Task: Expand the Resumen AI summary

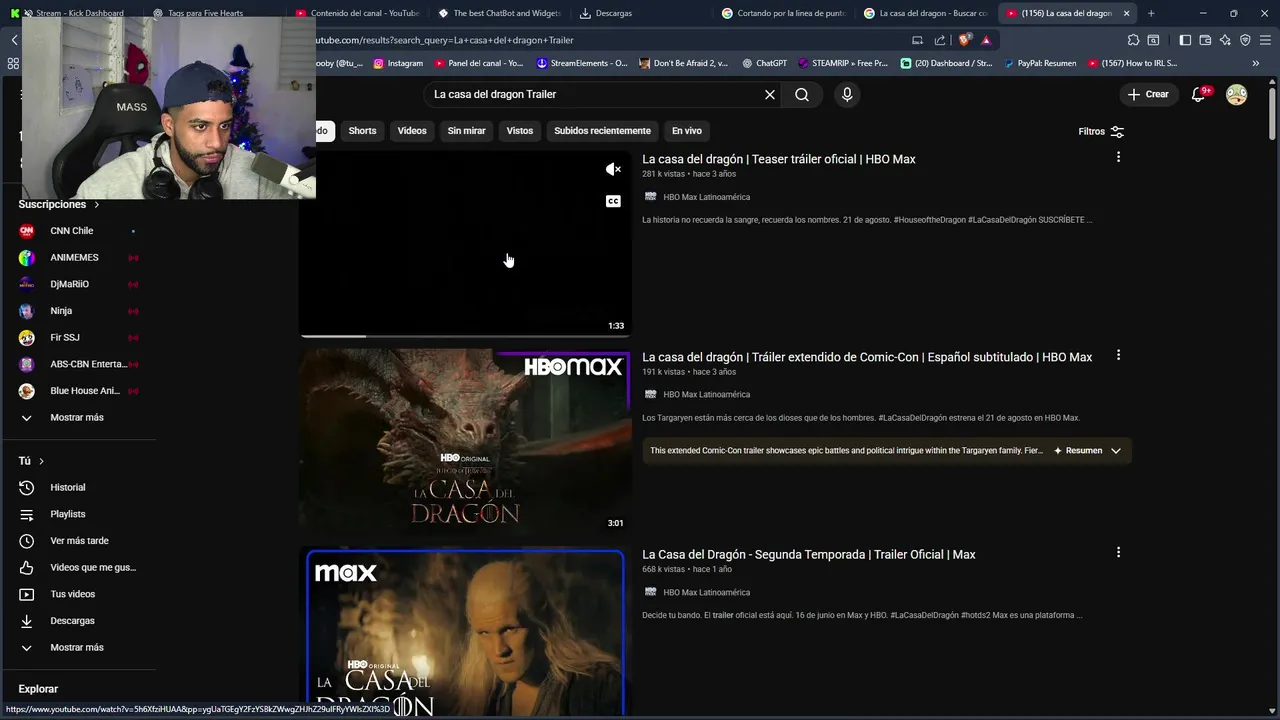Action: click(x=1087, y=451)
